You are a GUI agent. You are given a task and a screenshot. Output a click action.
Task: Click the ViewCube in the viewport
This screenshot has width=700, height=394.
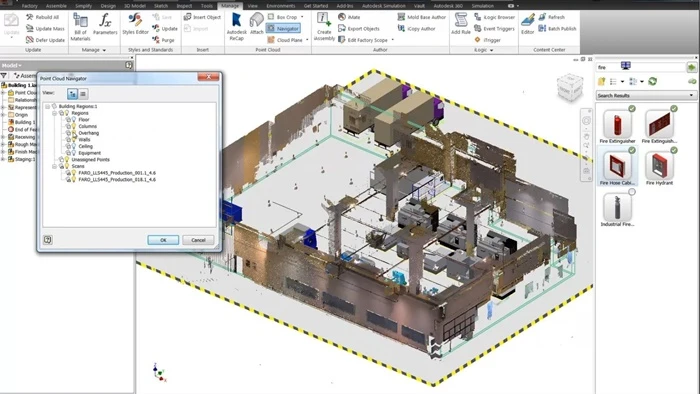pos(570,87)
